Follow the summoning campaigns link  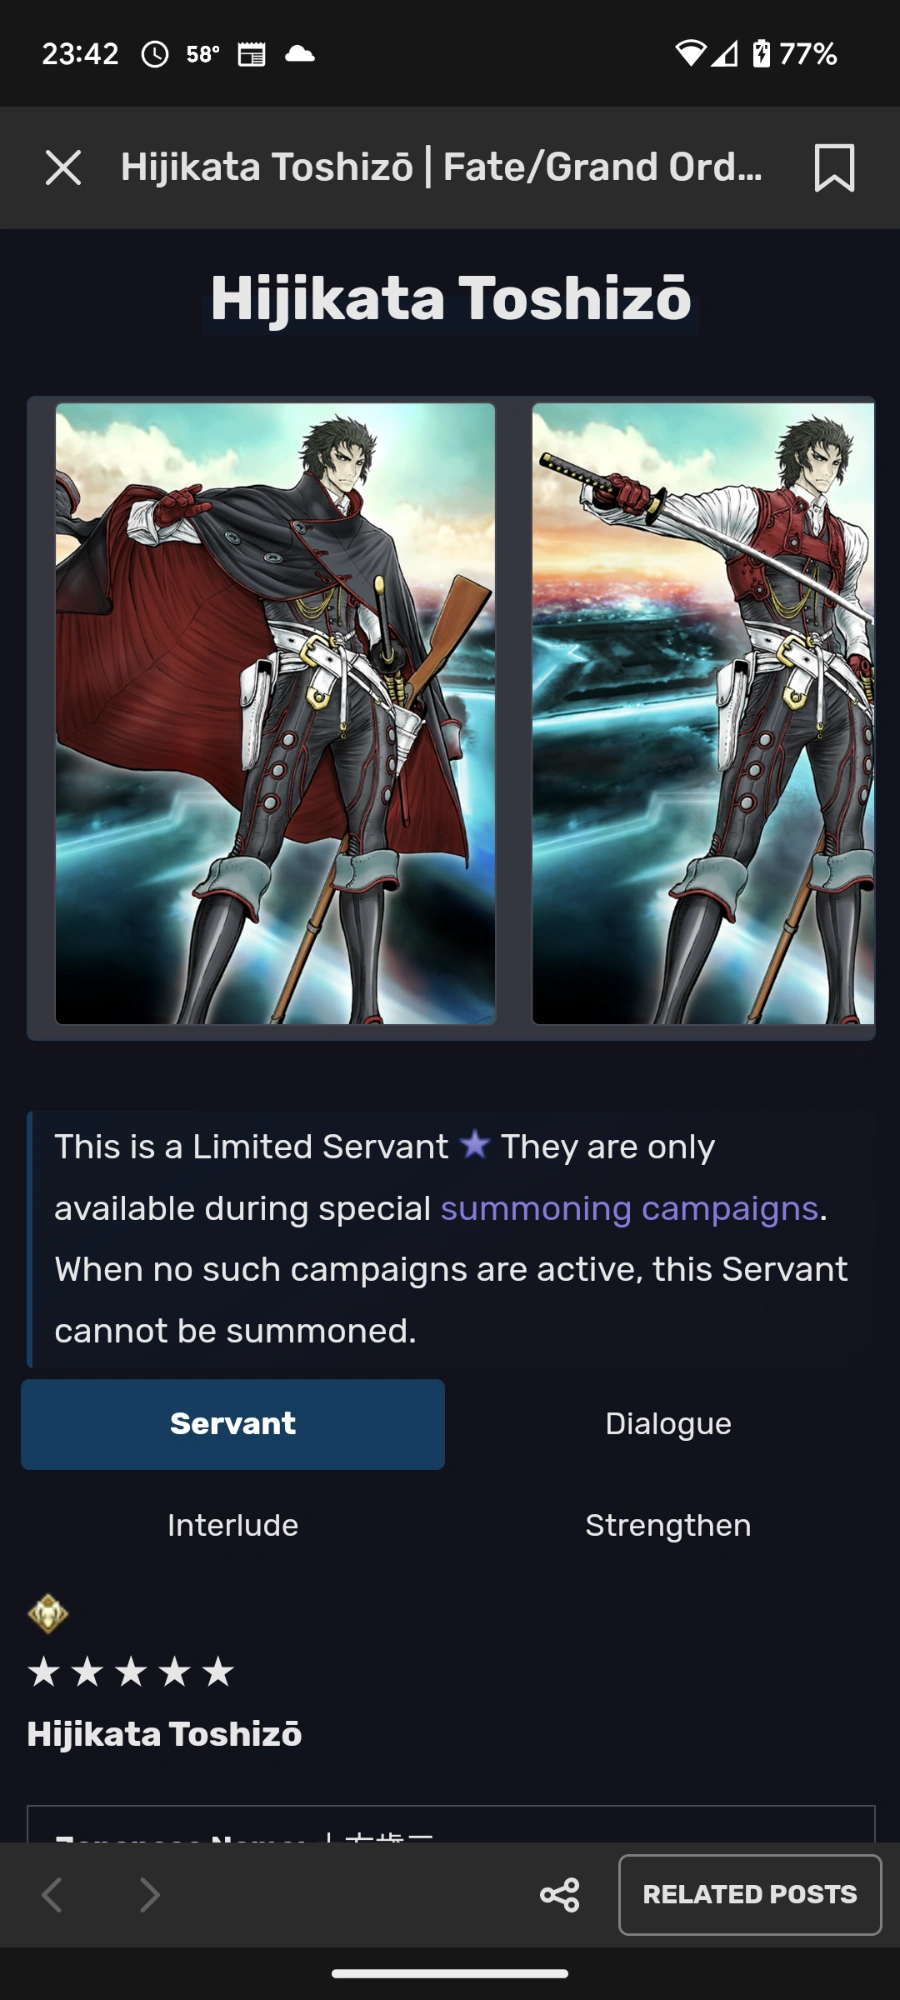click(x=629, y=1208)
